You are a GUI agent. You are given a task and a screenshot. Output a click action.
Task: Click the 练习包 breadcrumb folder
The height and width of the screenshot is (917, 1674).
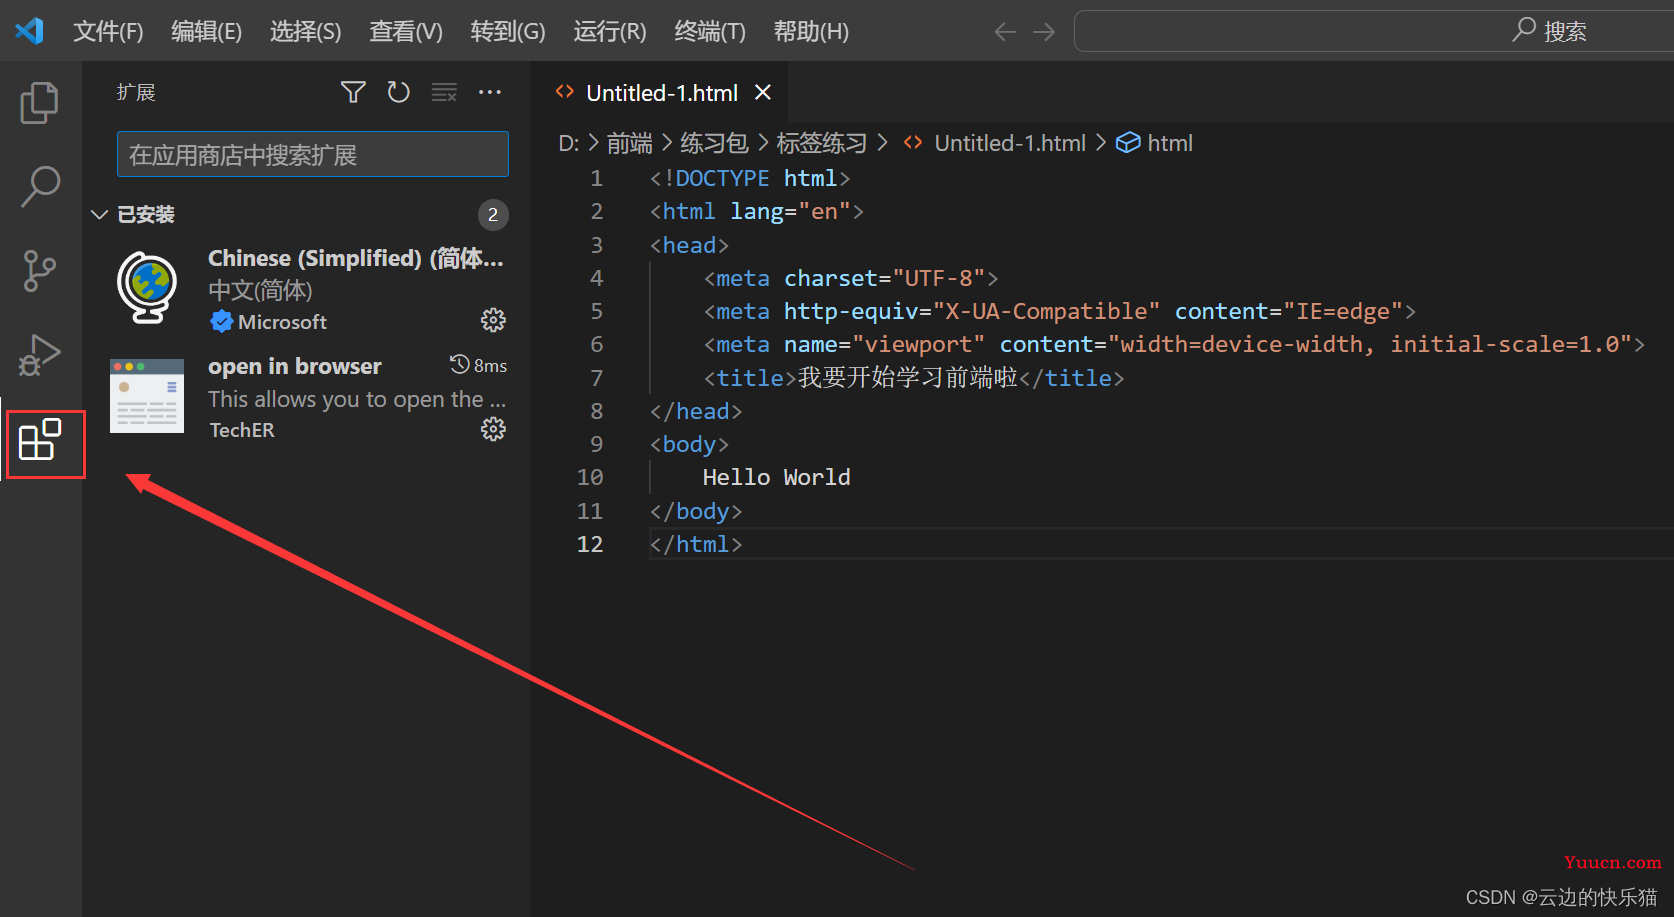pos(714,143)
